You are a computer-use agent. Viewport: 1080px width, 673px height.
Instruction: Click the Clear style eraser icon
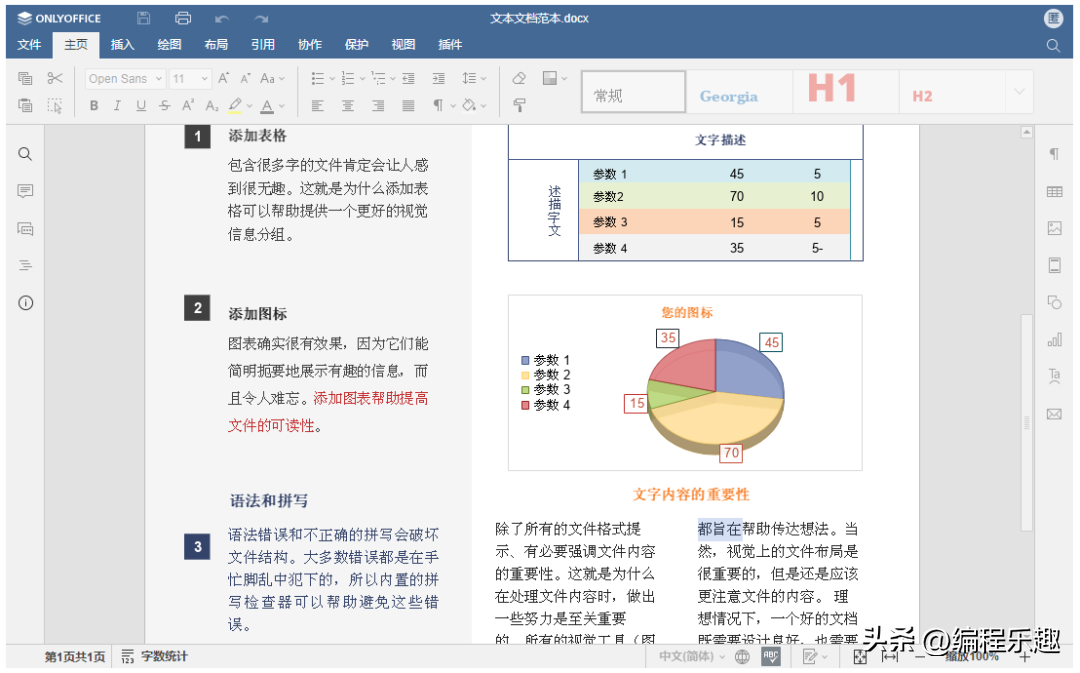coord(519,78)
